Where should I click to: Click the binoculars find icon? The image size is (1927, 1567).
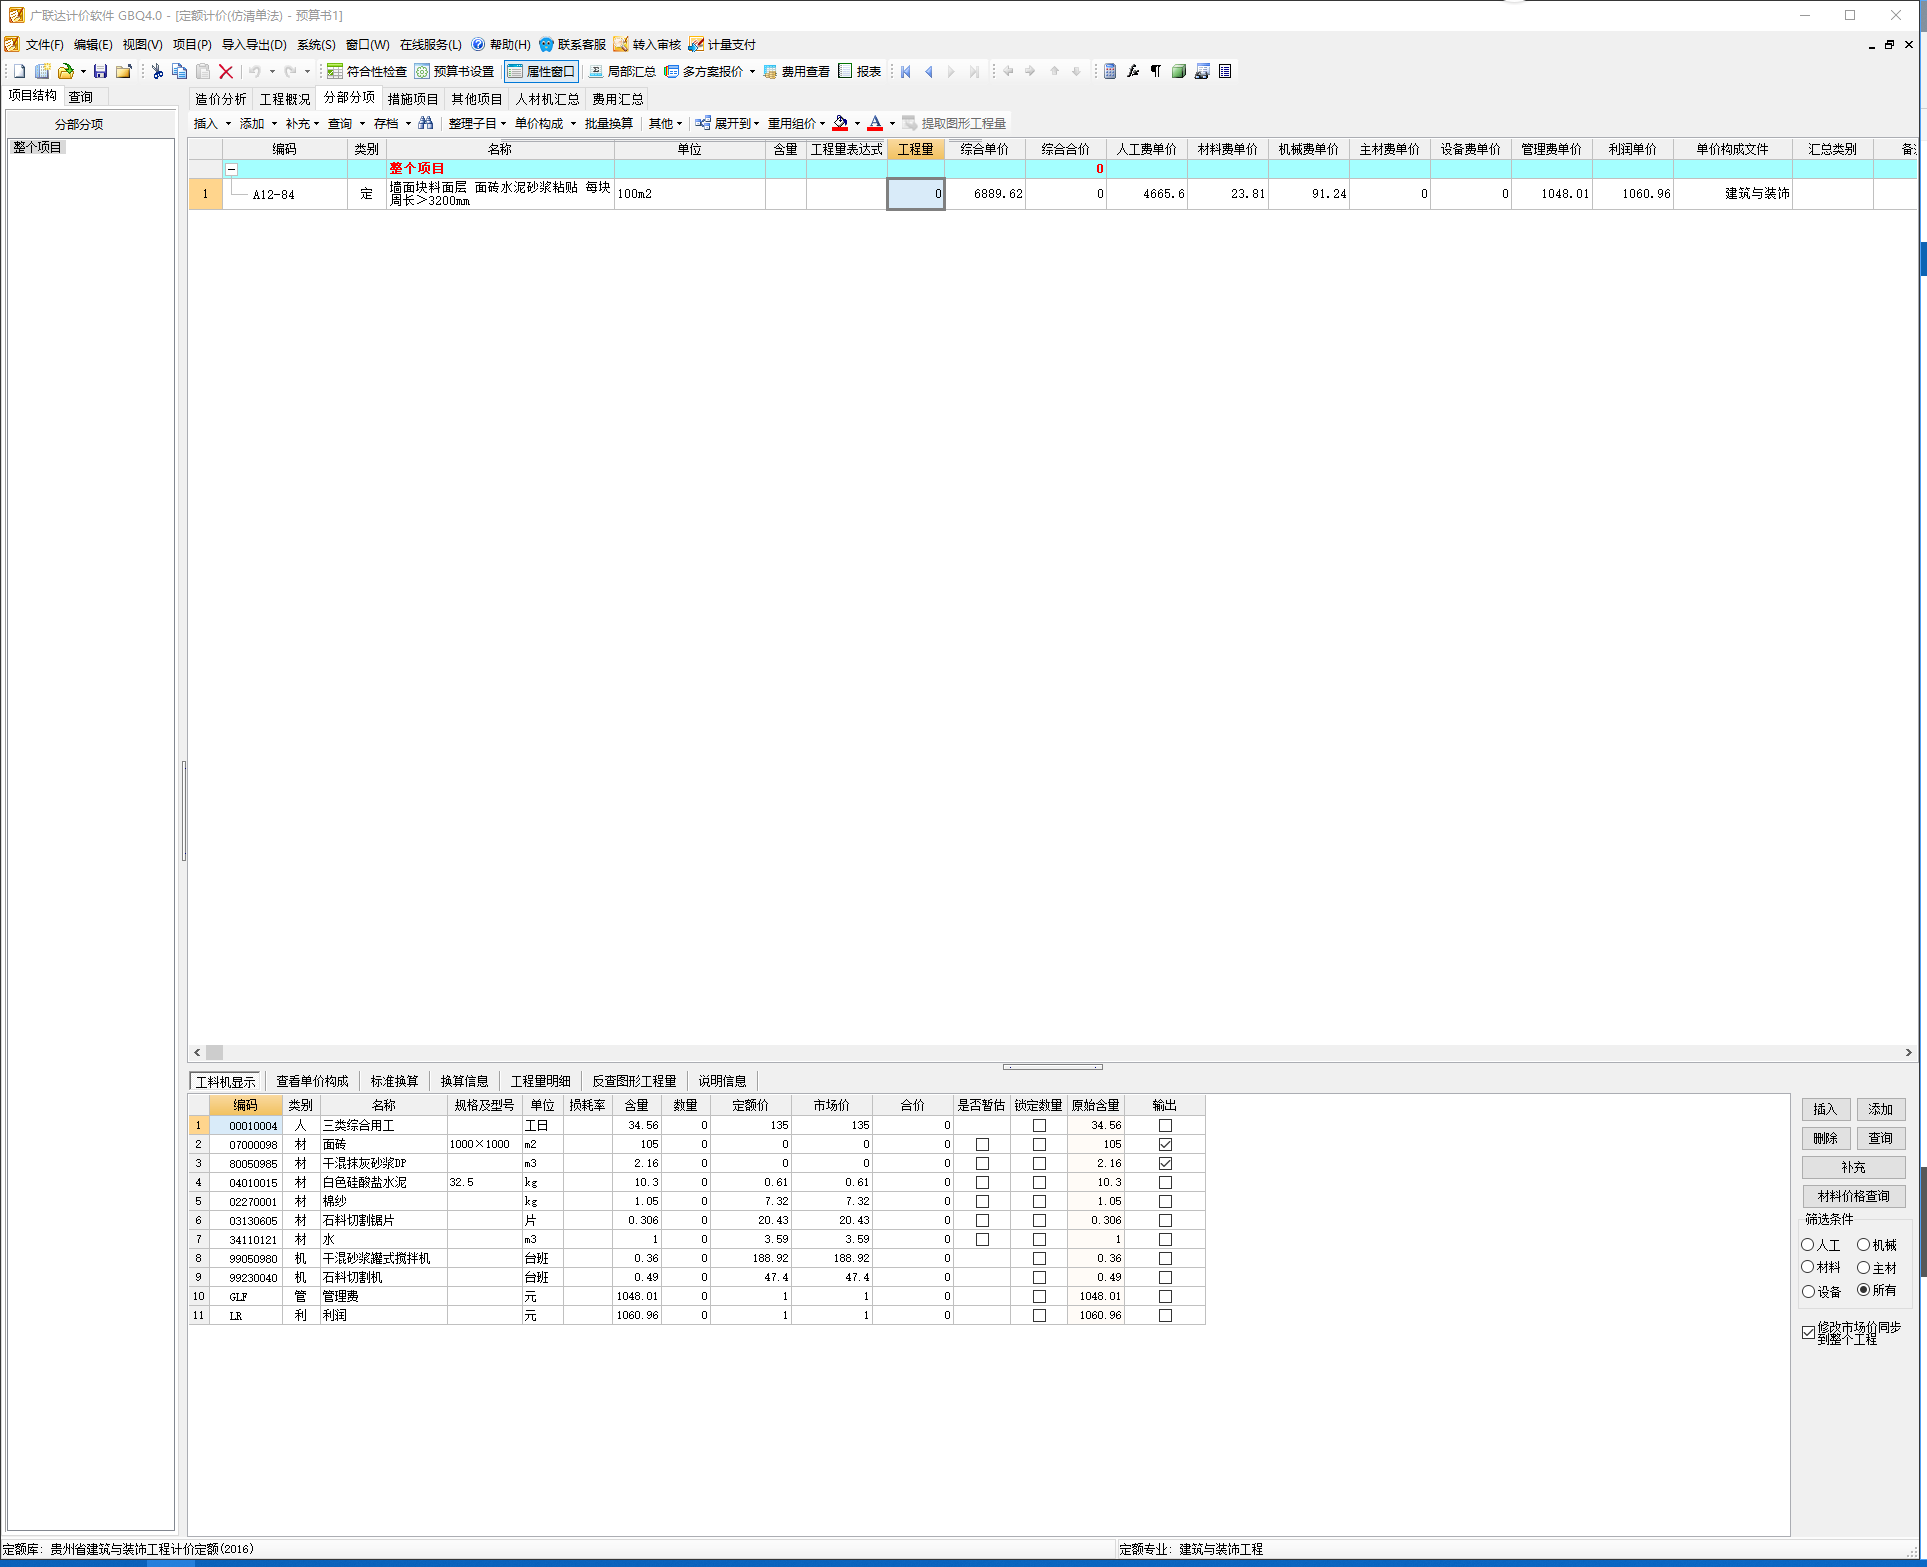426,123
